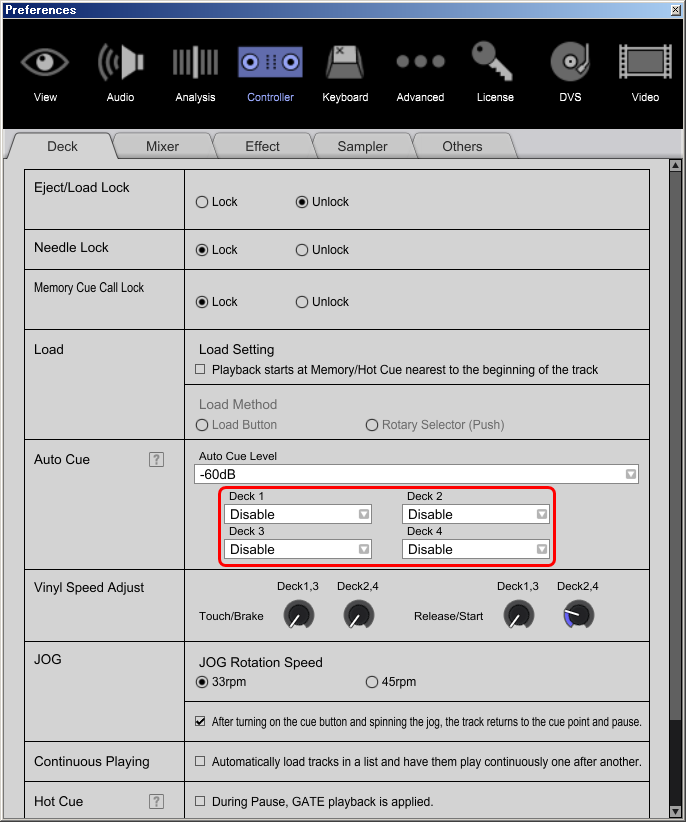Switch to the Effect tab
This screenshot has height=822, width=686.
tap(263, 146)
